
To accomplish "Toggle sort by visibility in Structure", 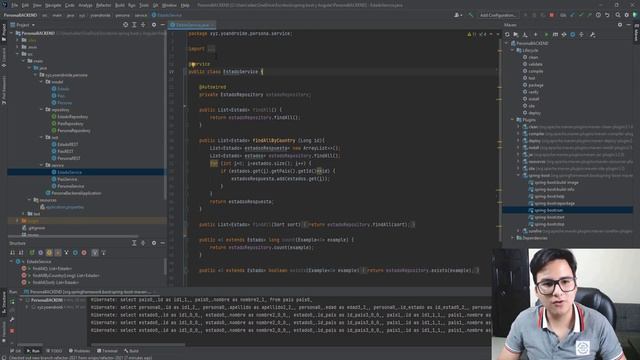I will 12,253.
